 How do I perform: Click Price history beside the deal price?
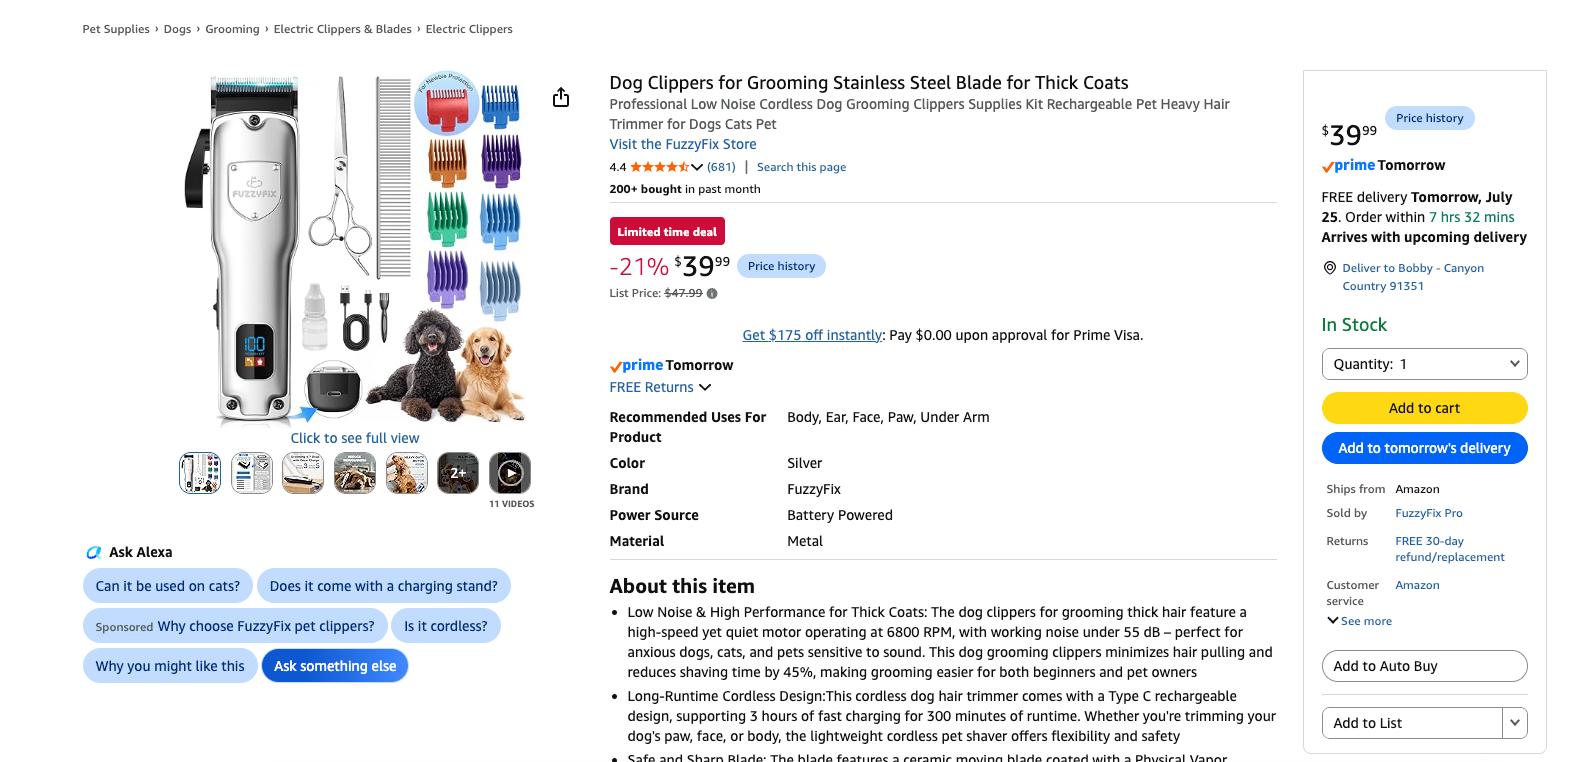781,266
